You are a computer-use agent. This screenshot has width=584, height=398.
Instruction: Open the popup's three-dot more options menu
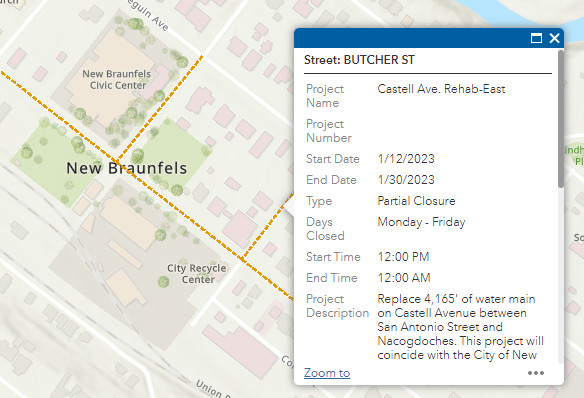click(536, 373)
